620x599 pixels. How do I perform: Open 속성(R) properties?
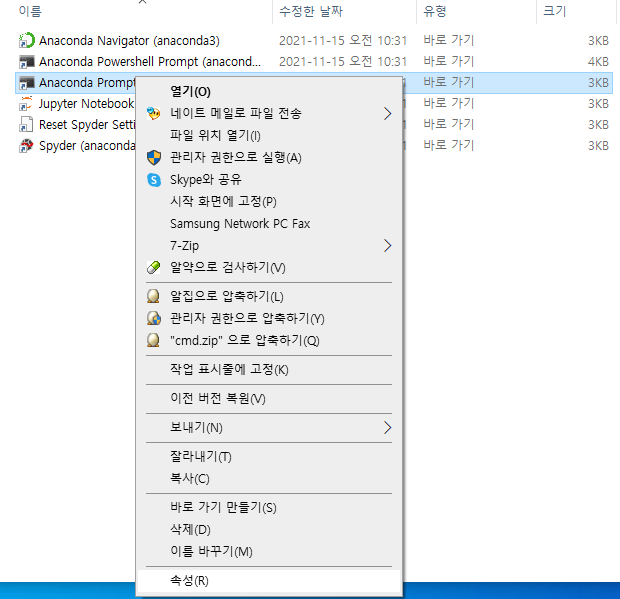269,580
